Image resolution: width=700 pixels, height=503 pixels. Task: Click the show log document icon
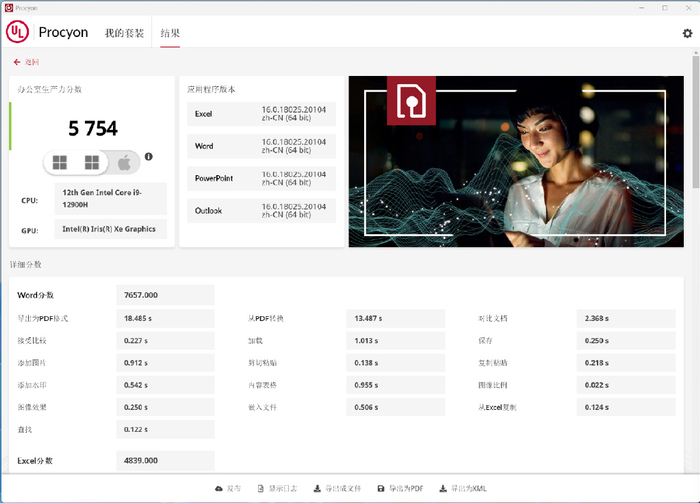(x=261, y=489)
